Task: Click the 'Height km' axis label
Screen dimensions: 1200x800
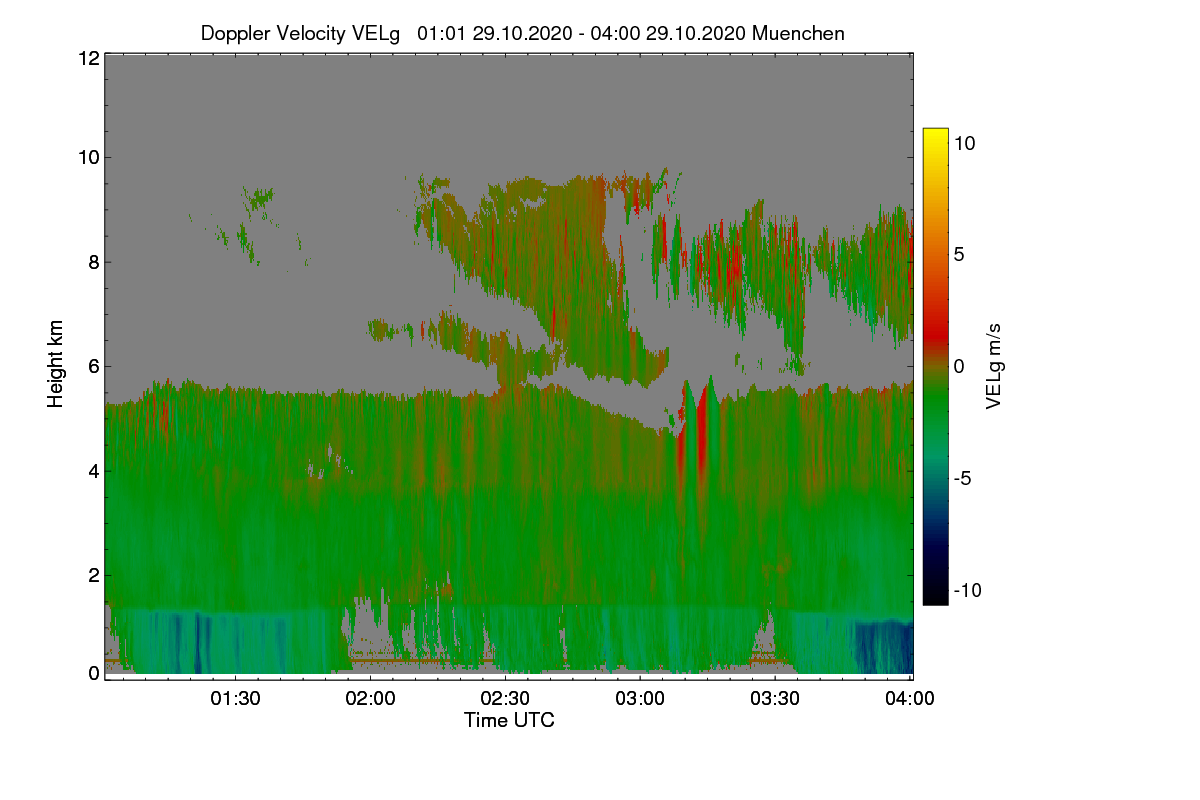Action: (x=56, y=364)
